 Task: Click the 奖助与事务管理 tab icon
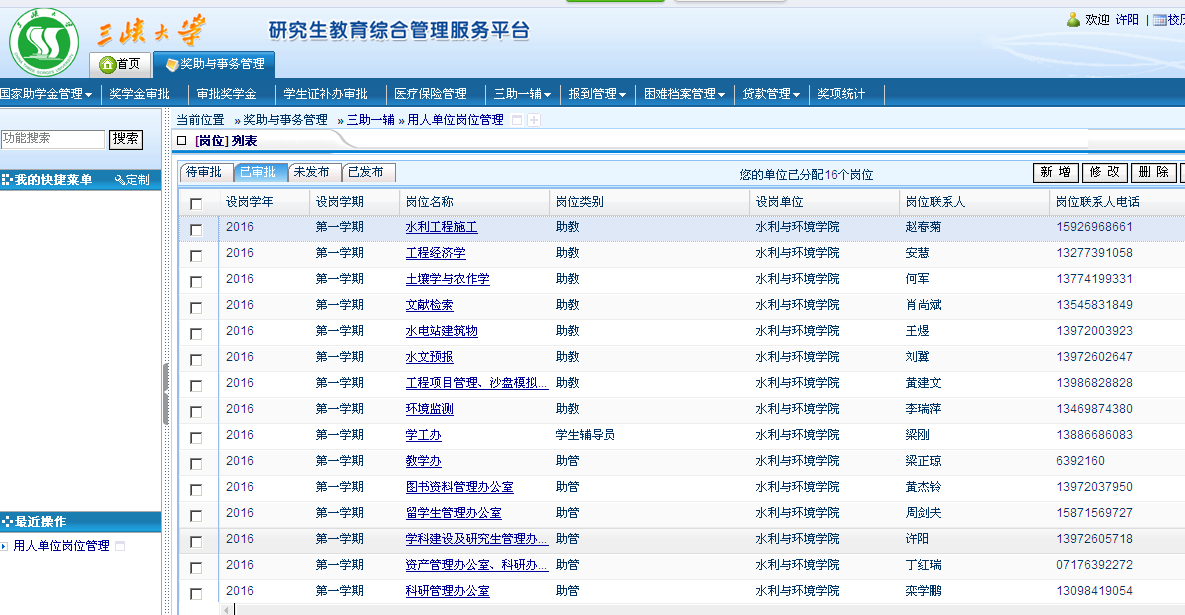tap(172, 65)
